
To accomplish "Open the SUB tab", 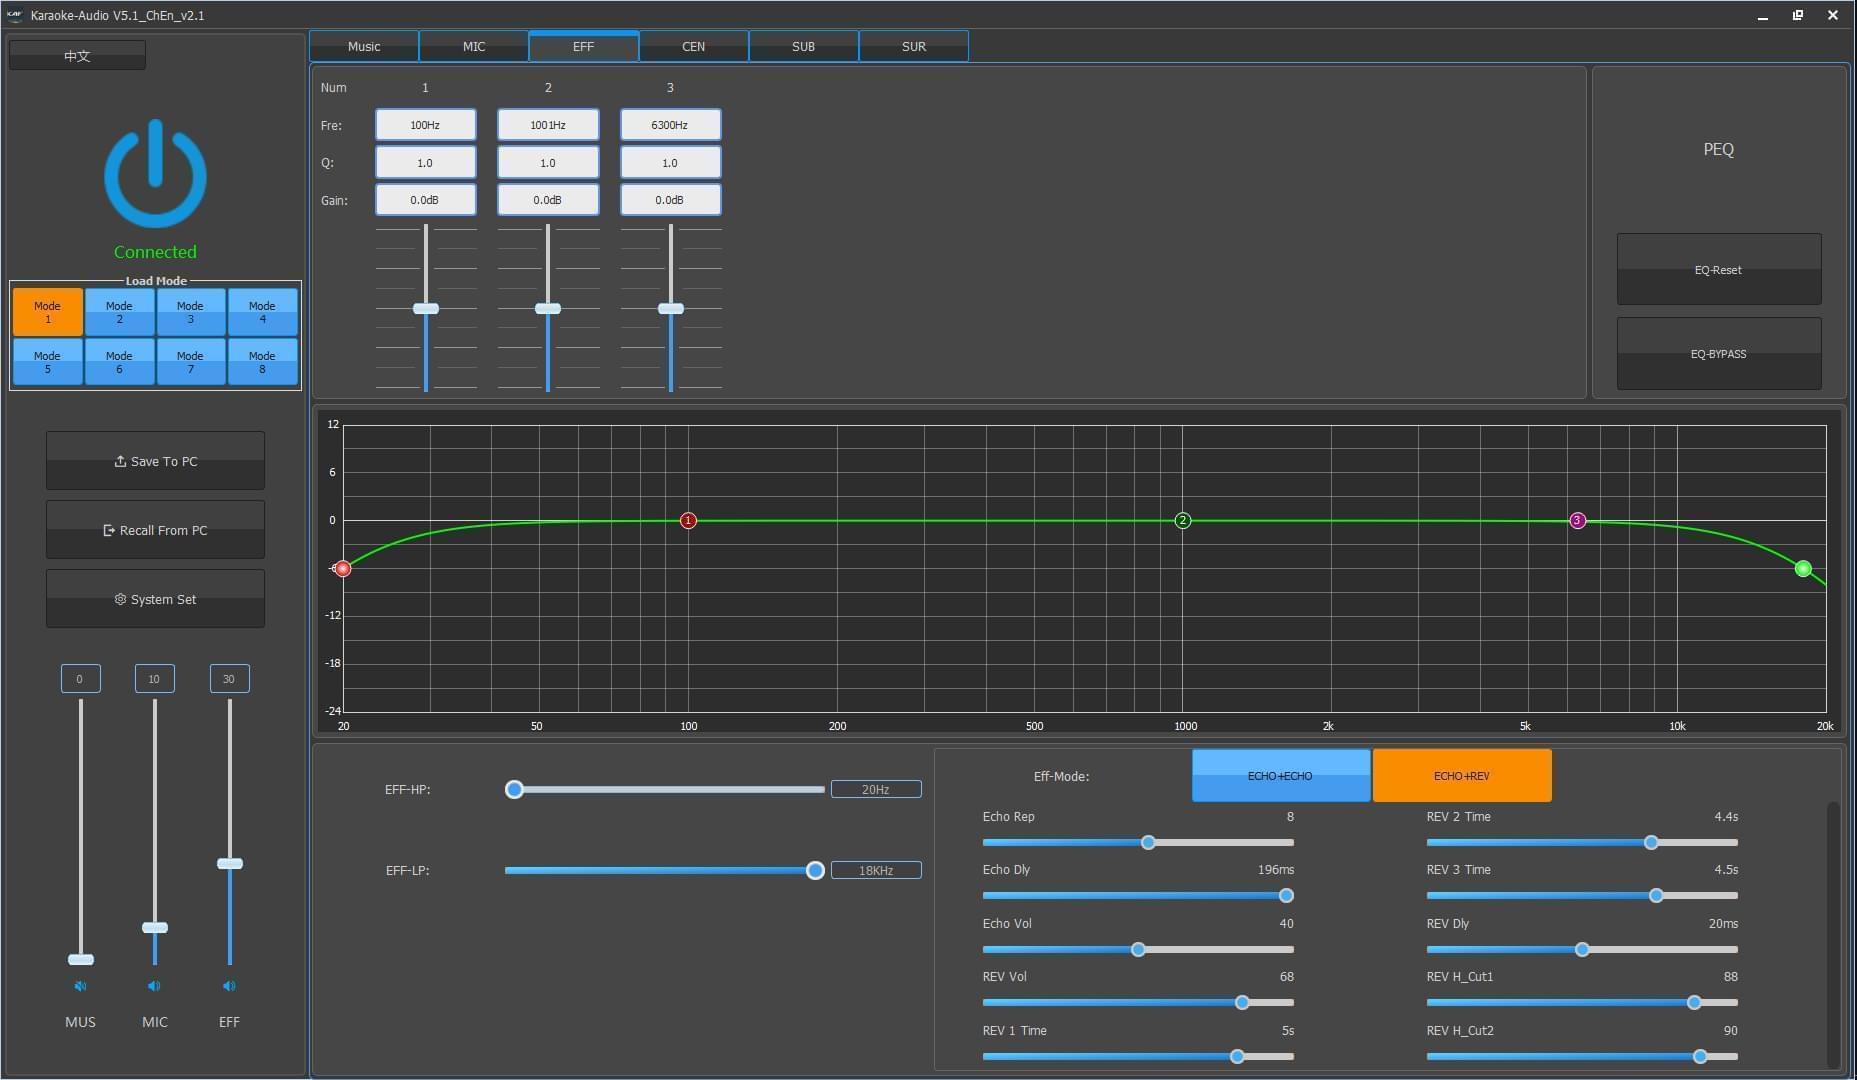I will (803, 47).
